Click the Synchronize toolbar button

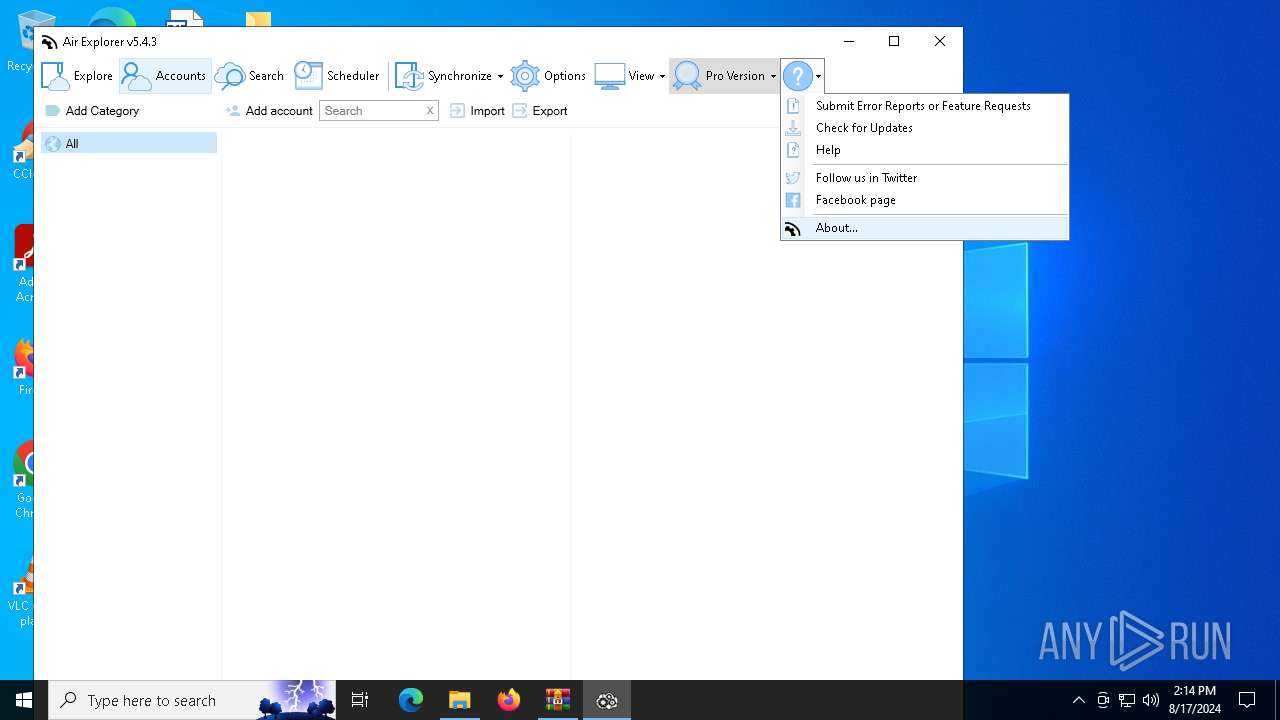(443, 76)
